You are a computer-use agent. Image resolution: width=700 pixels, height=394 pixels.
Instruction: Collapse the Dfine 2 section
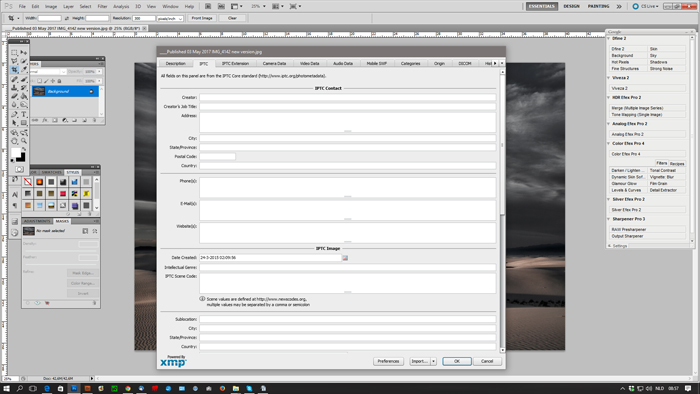pyautogui.click(x=609, y=39)
